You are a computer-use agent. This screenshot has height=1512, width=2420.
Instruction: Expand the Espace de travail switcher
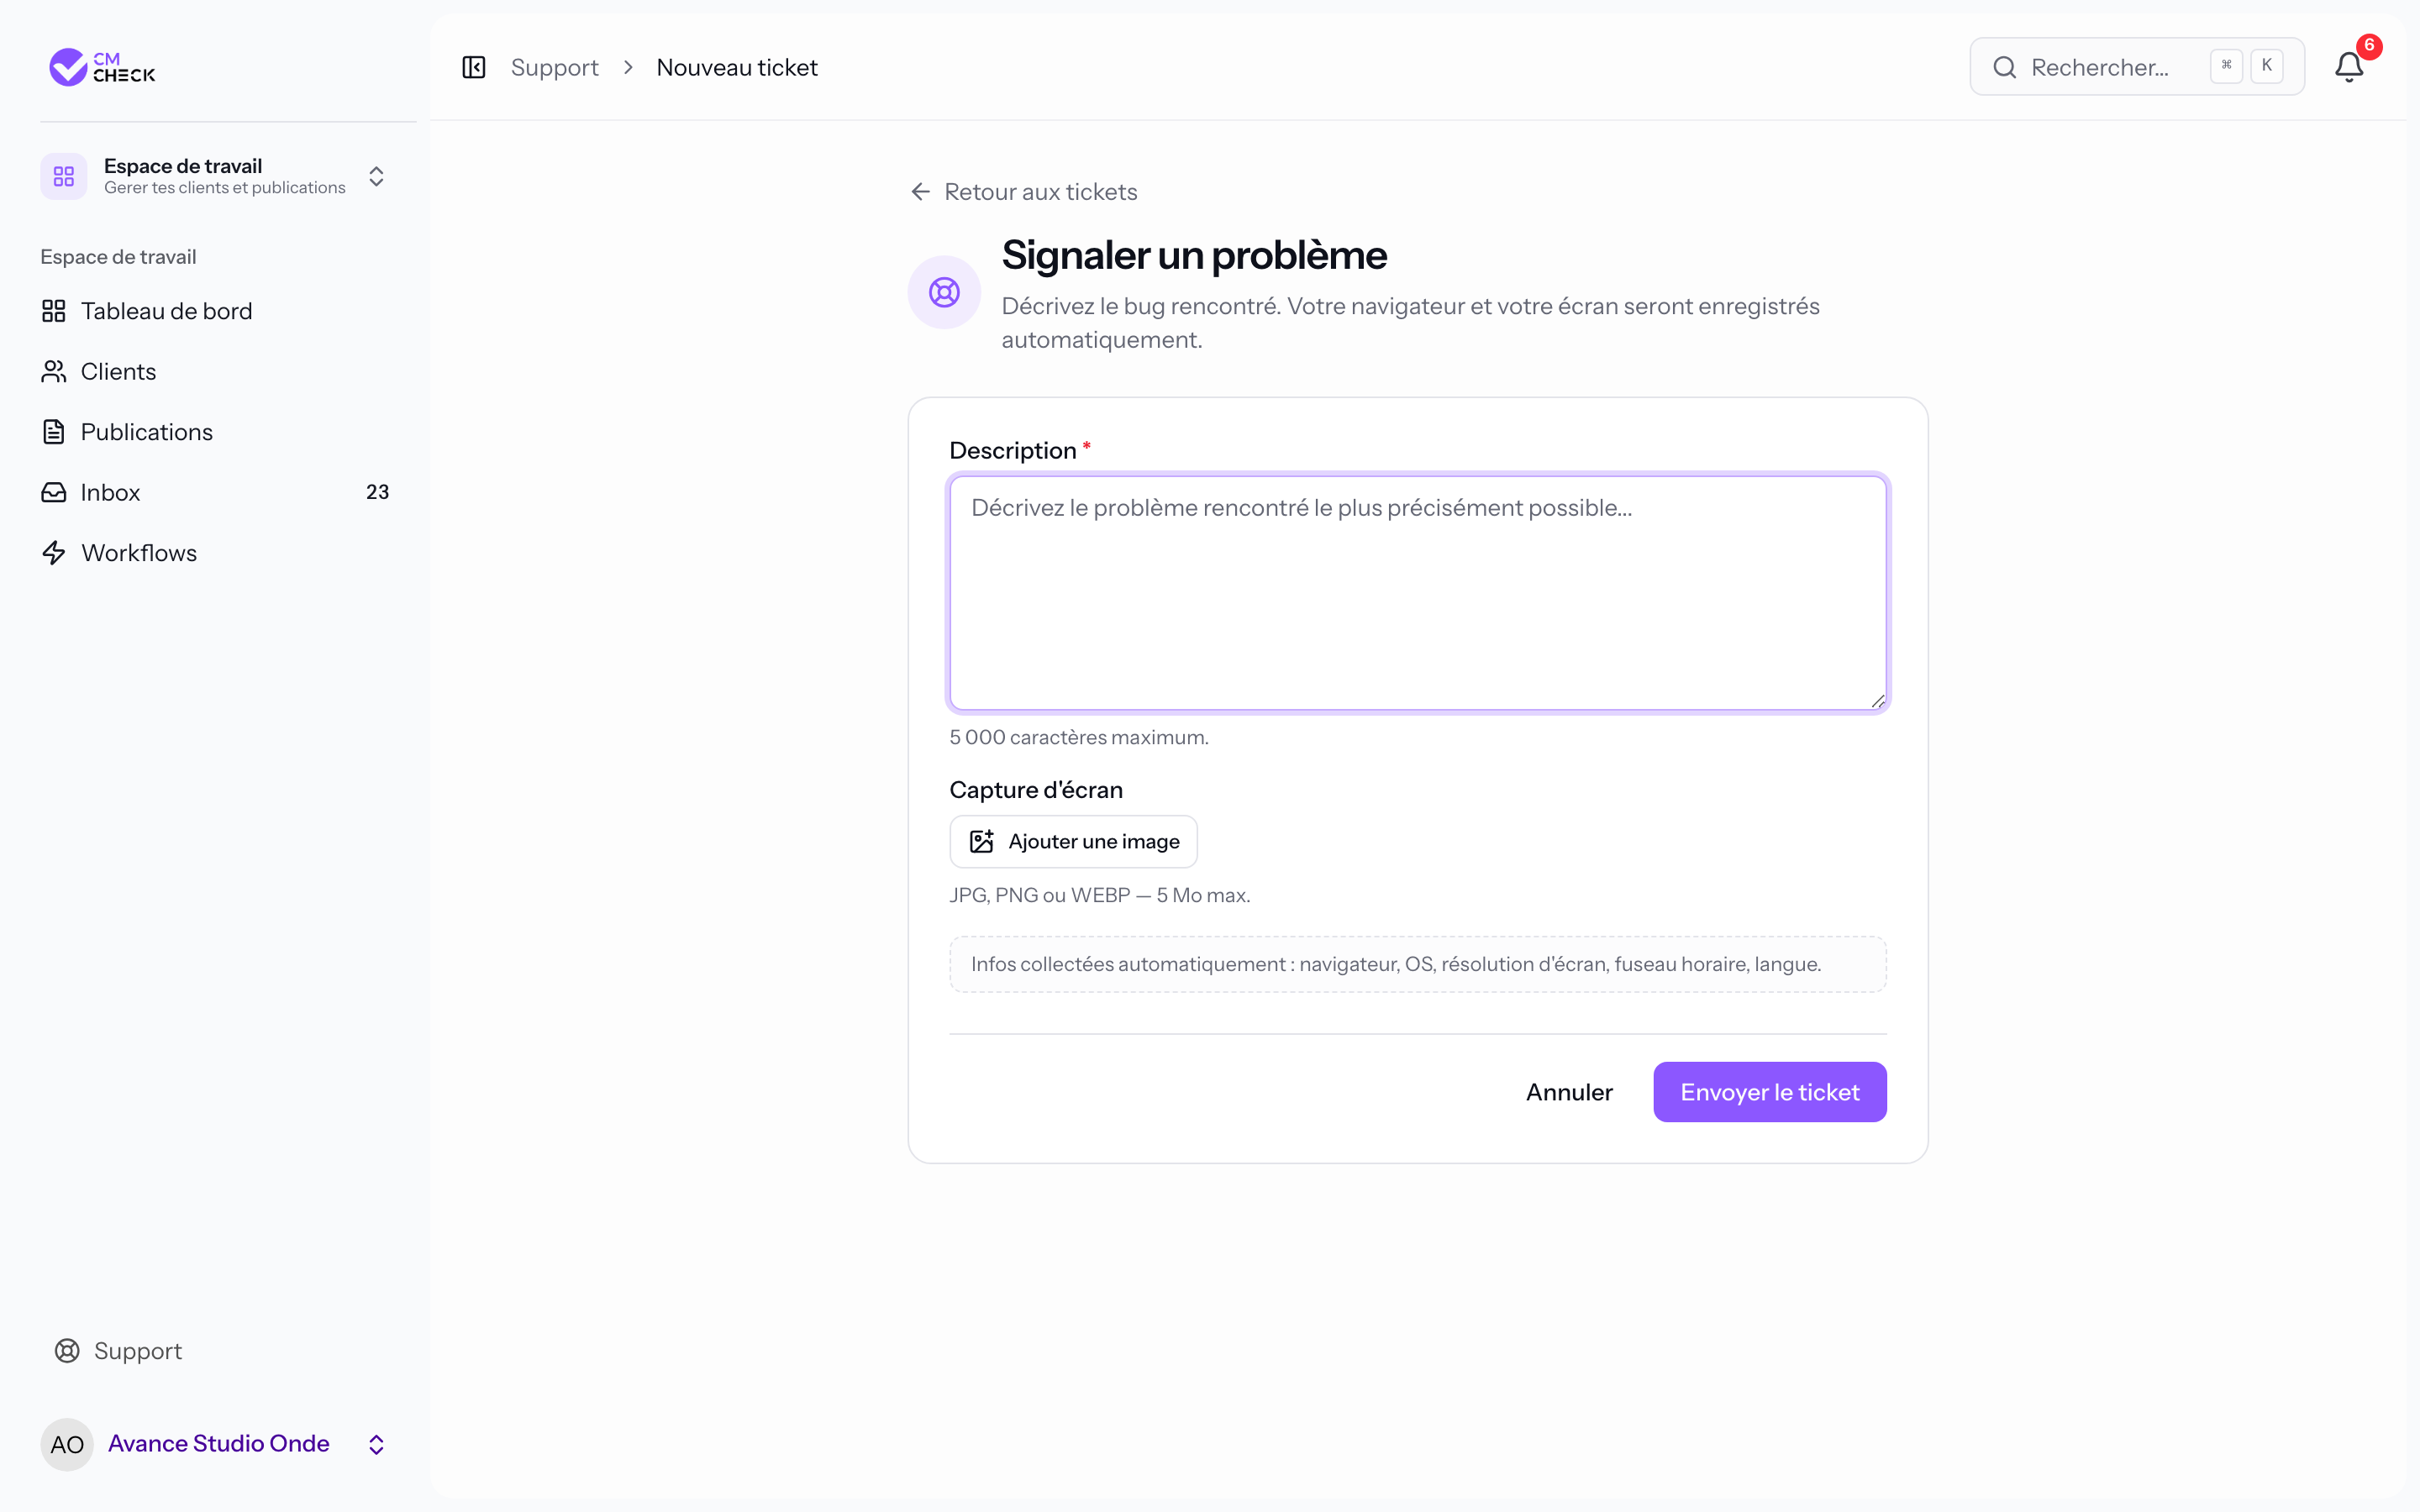click(376, 176)
